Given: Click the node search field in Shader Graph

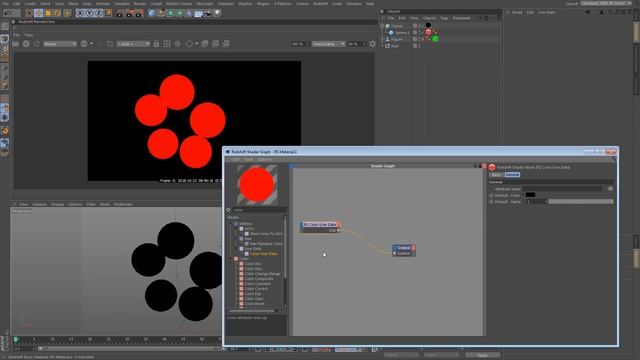Looking at the screenshot, I should click(x=259, y=210).
